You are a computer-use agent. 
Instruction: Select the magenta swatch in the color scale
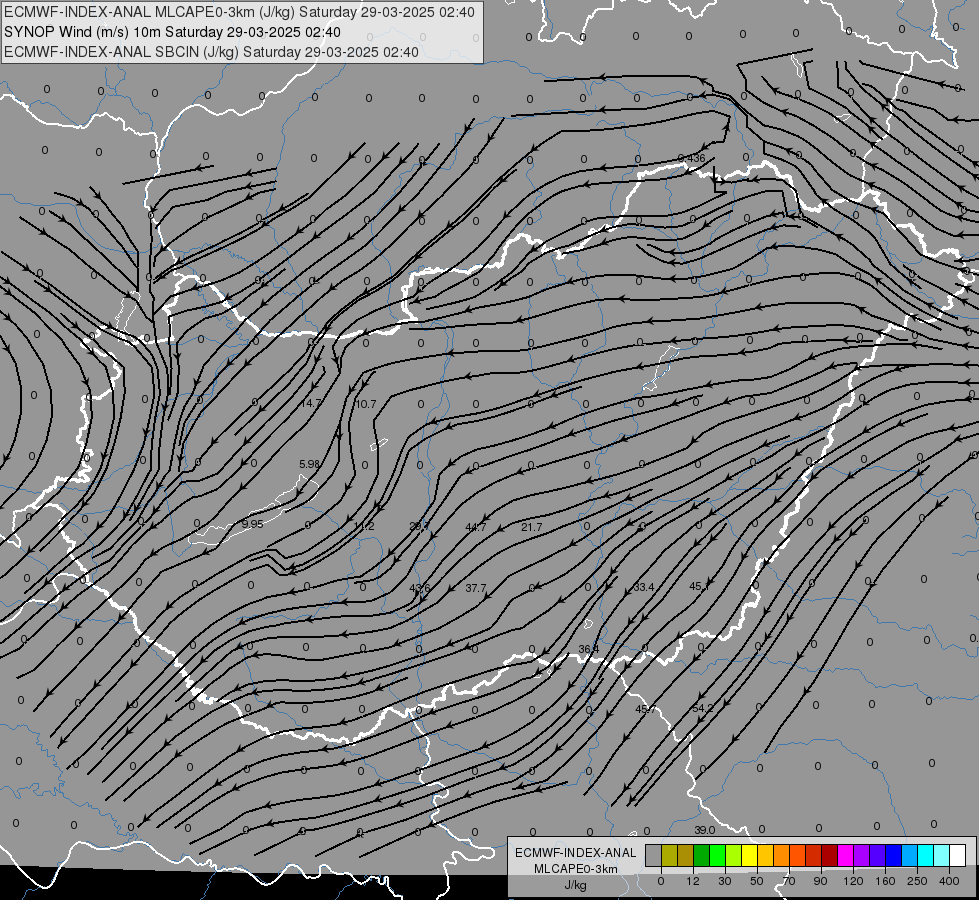tap(845, 855)
